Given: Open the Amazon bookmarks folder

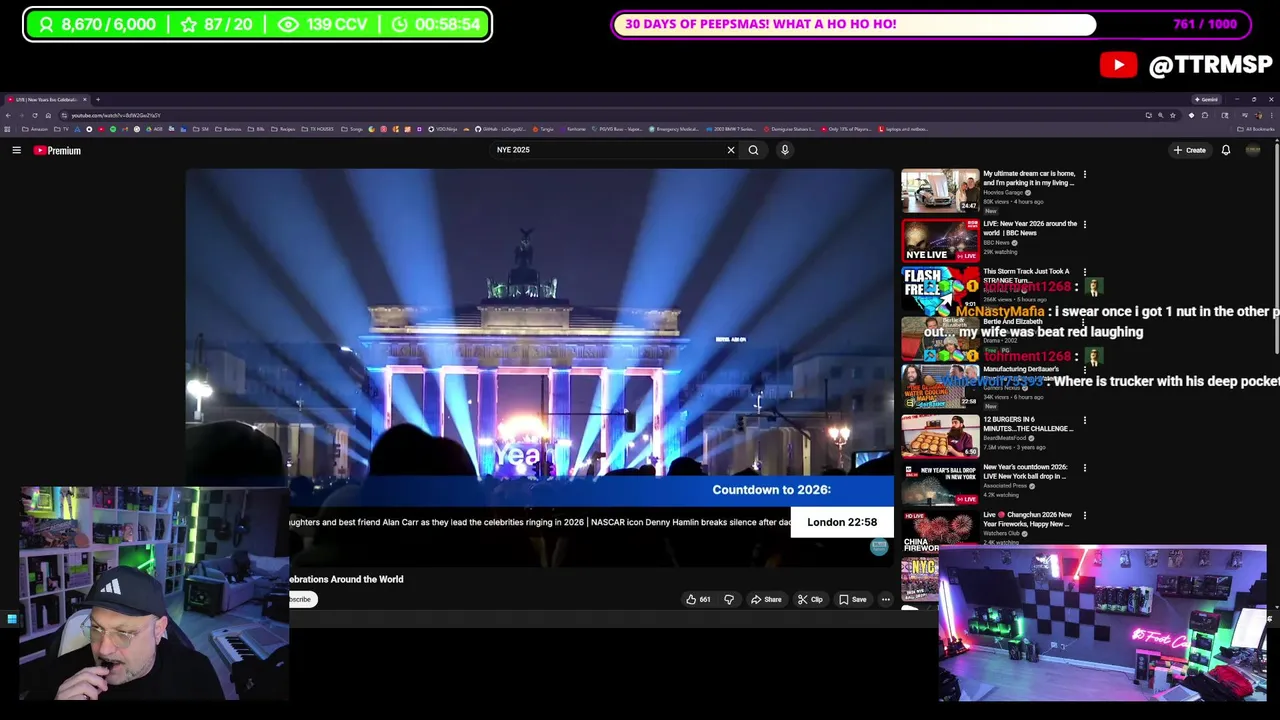Looking at the screenshot, I should click(35, 129).
